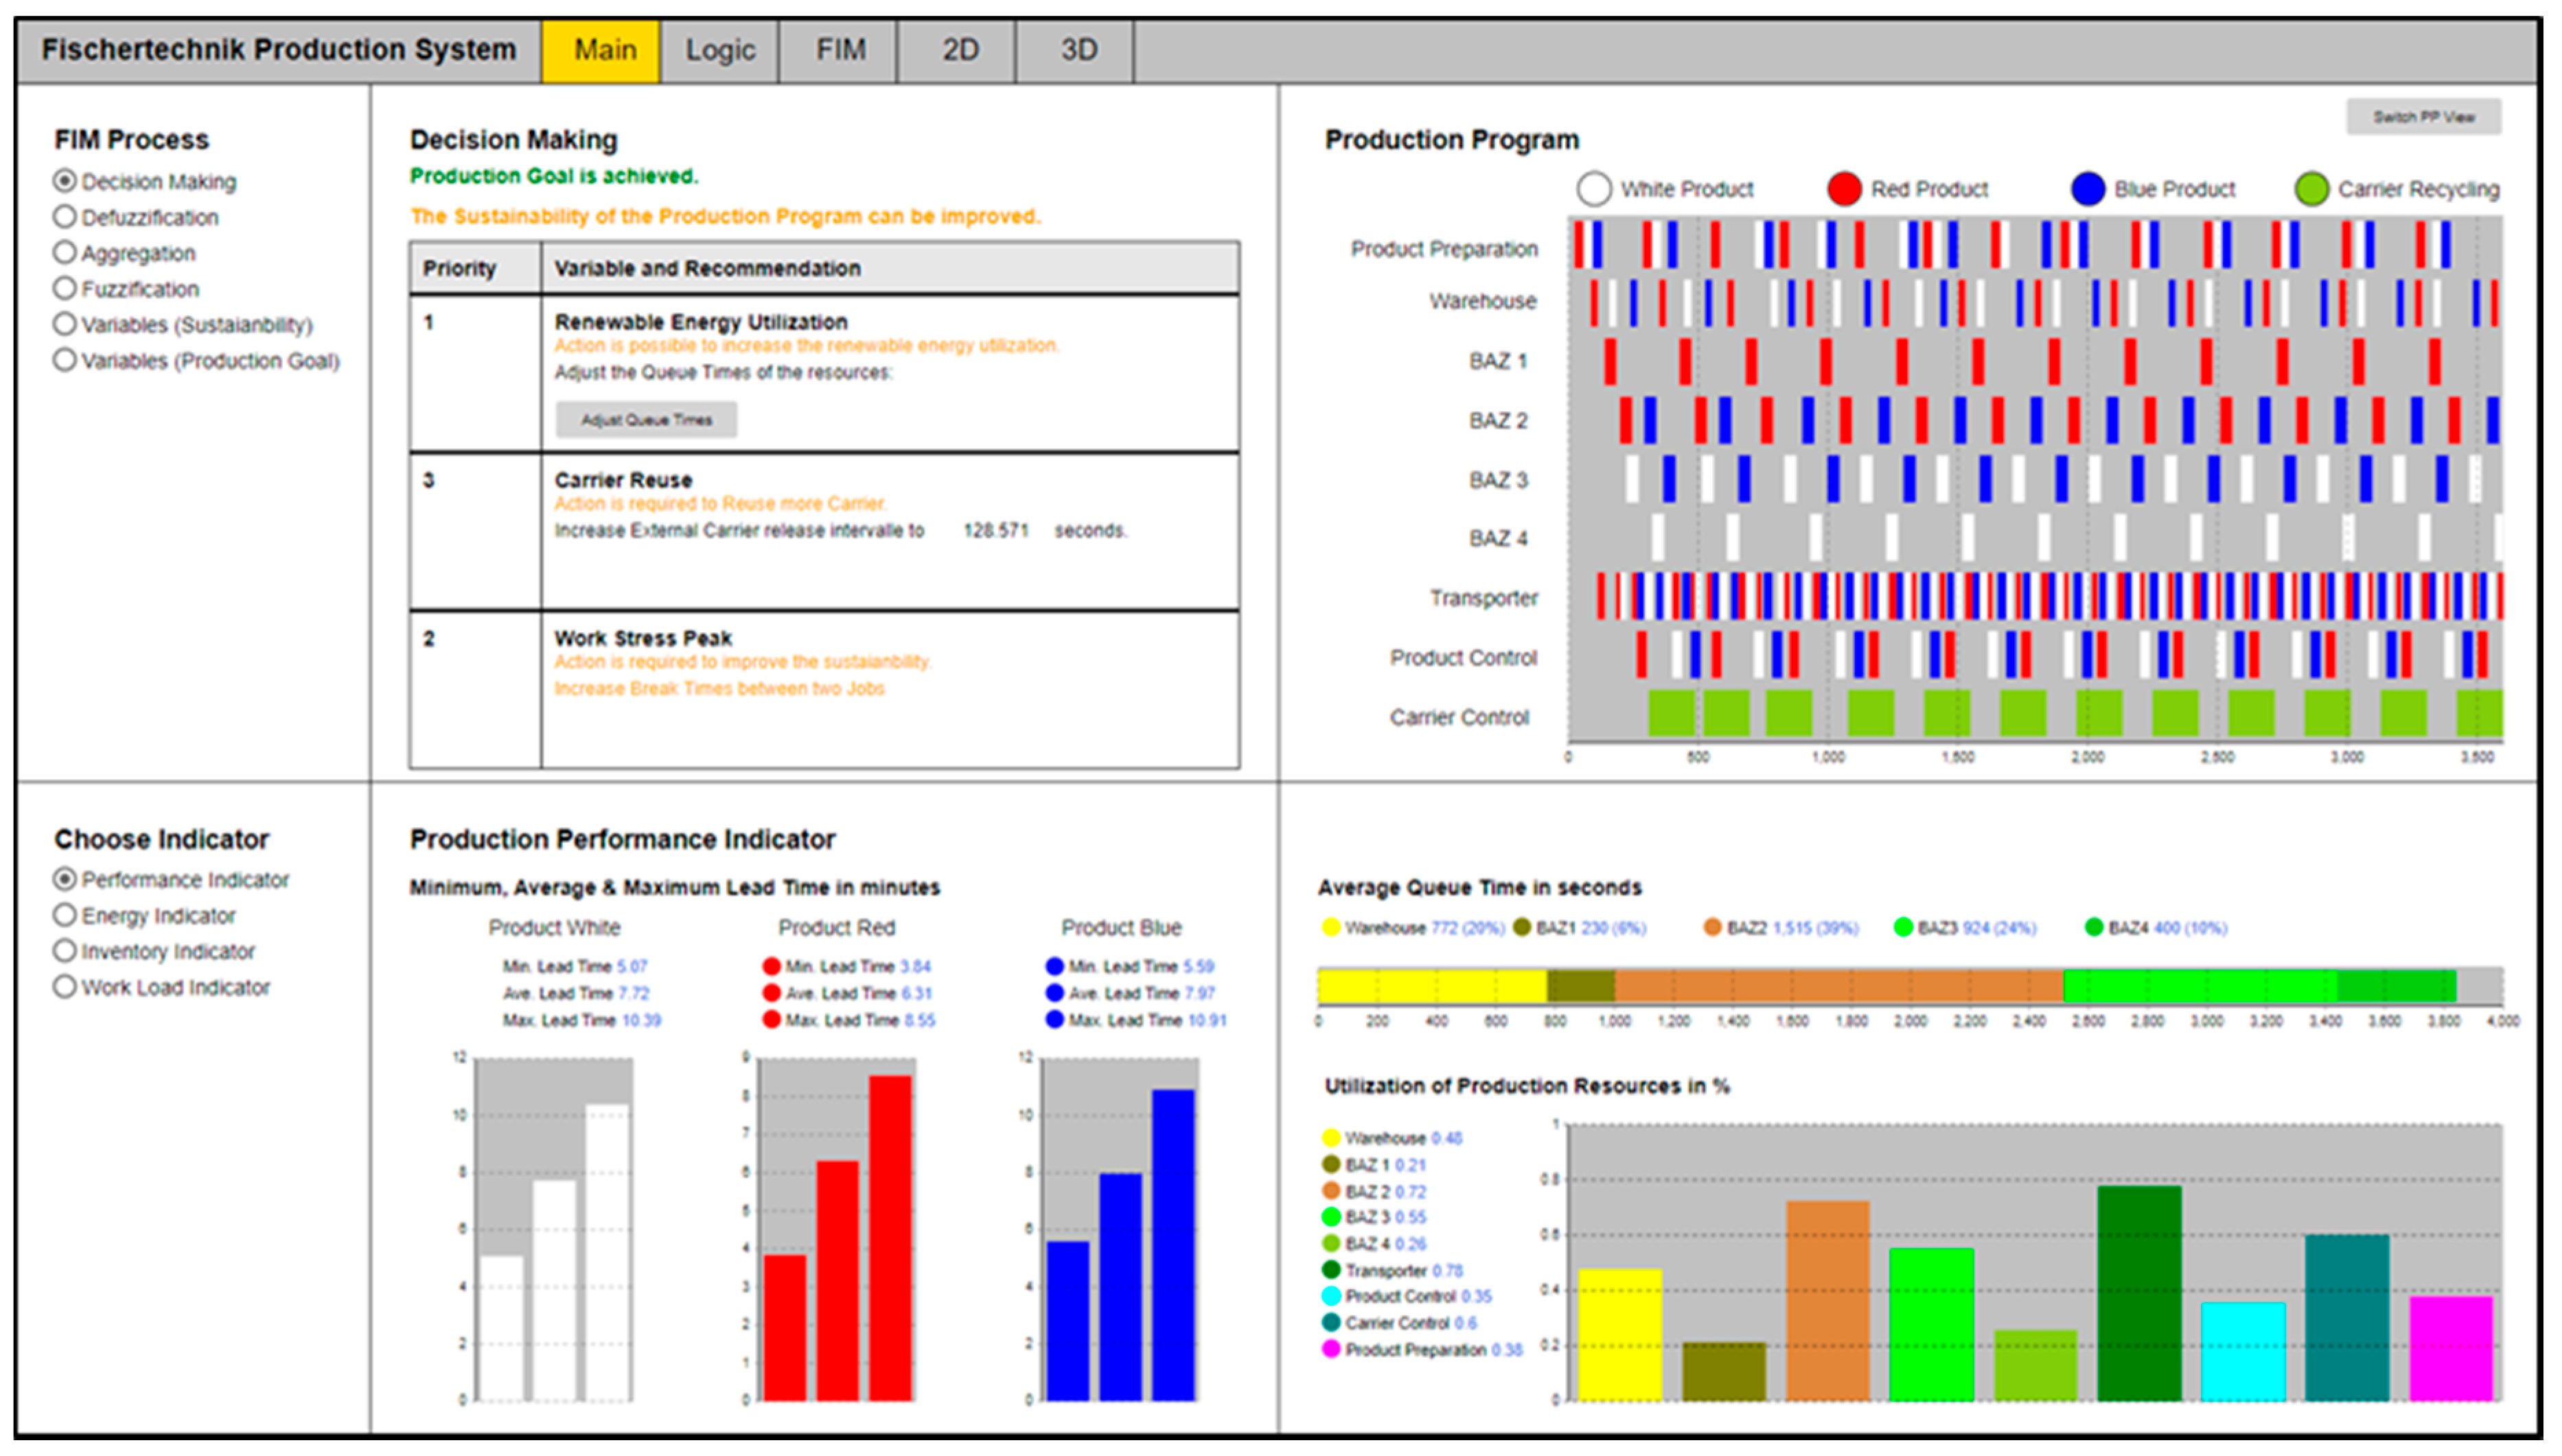The width and height of the screenshot is (2562, 1456).
Task: Select the Defuzzification radio button
Action: click(x=65, y=217)
